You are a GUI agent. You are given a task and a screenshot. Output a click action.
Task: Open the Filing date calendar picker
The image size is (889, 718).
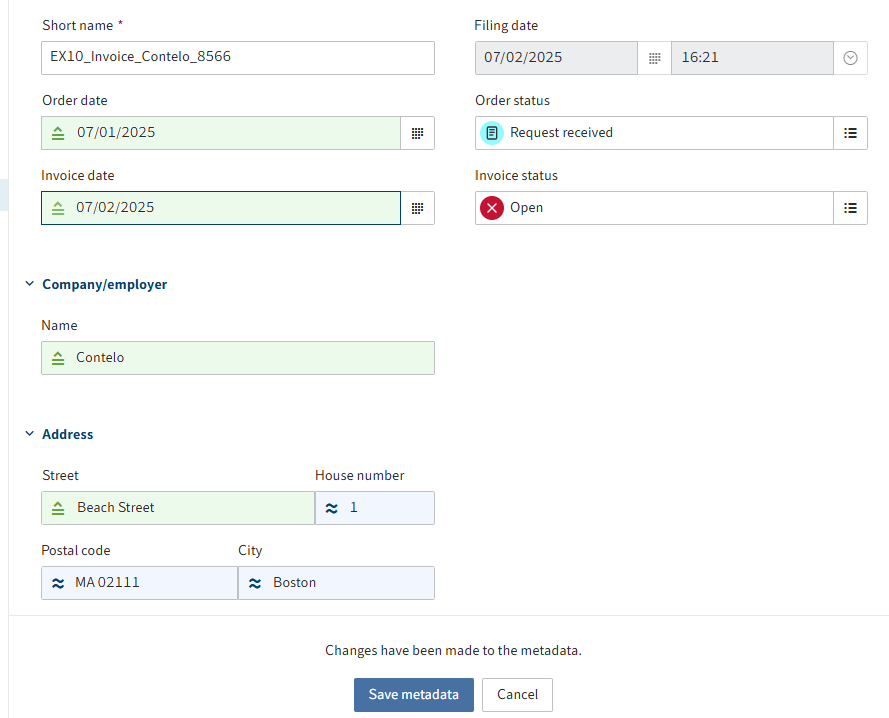click(654, 58)
